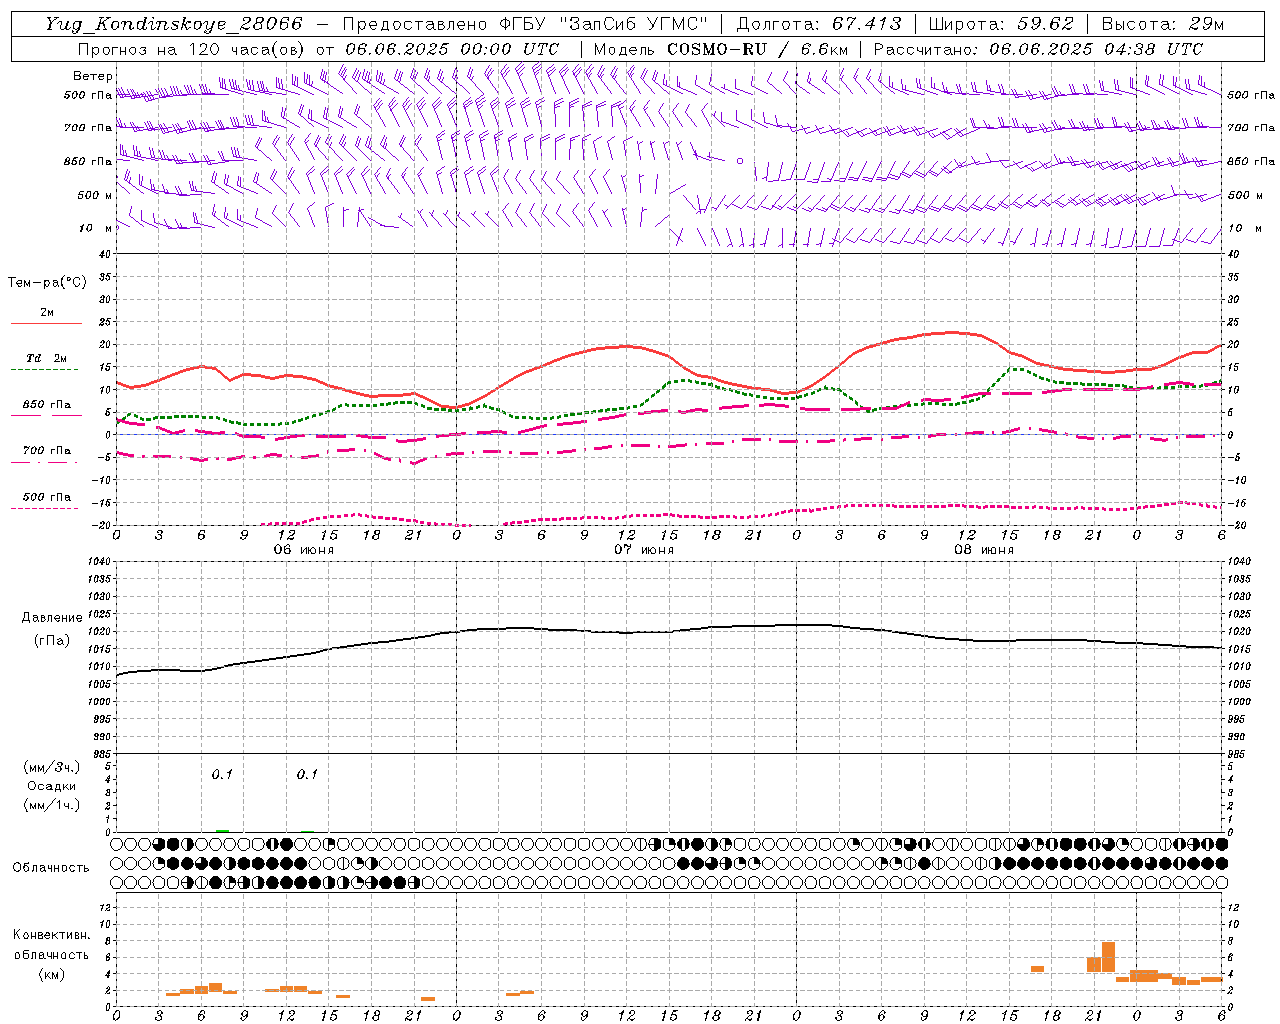Screen dimensions: 1280x1024
Task: Click the Конвективн. облачность (км) label
Action: (51, 955)
